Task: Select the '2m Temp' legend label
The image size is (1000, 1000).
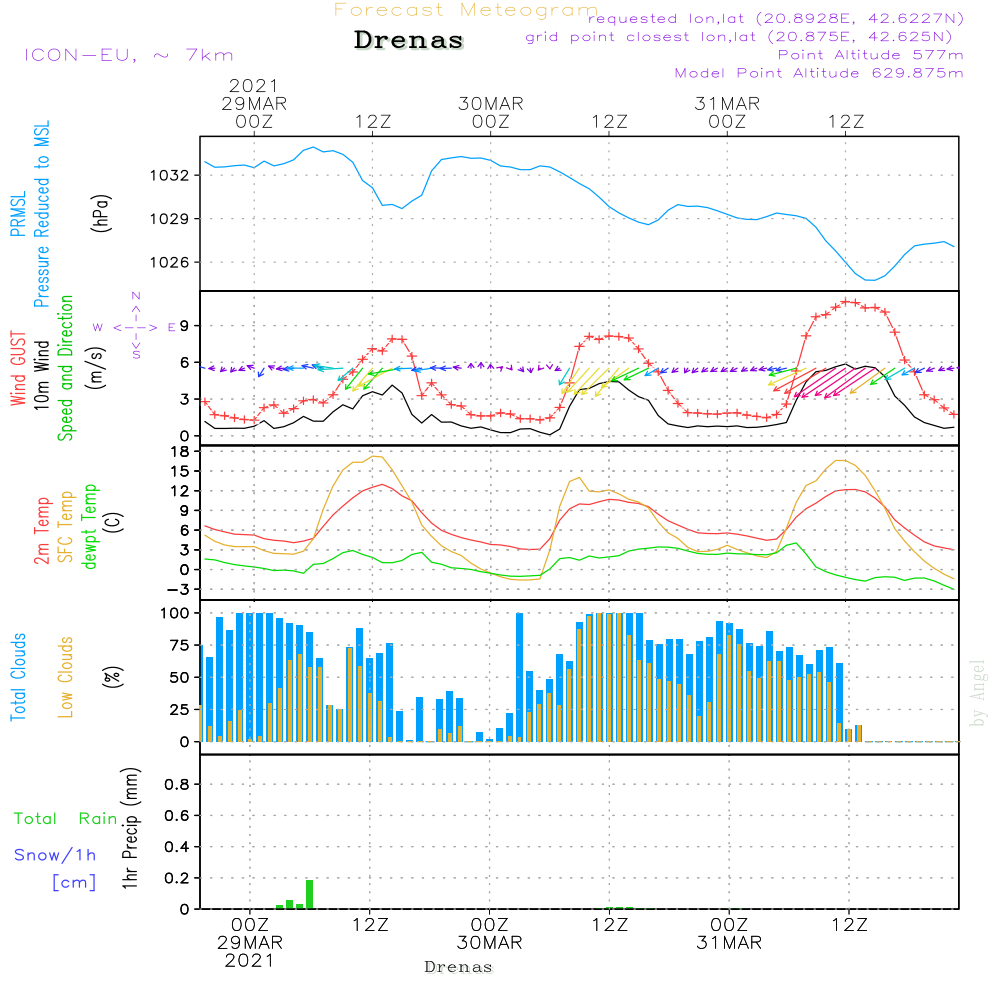Action: (42, 529)
